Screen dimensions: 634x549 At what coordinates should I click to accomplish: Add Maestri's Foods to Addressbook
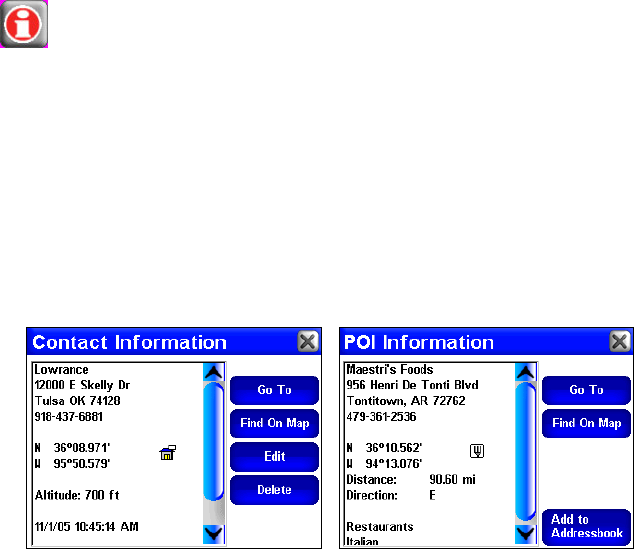click(x=586, y=527)
